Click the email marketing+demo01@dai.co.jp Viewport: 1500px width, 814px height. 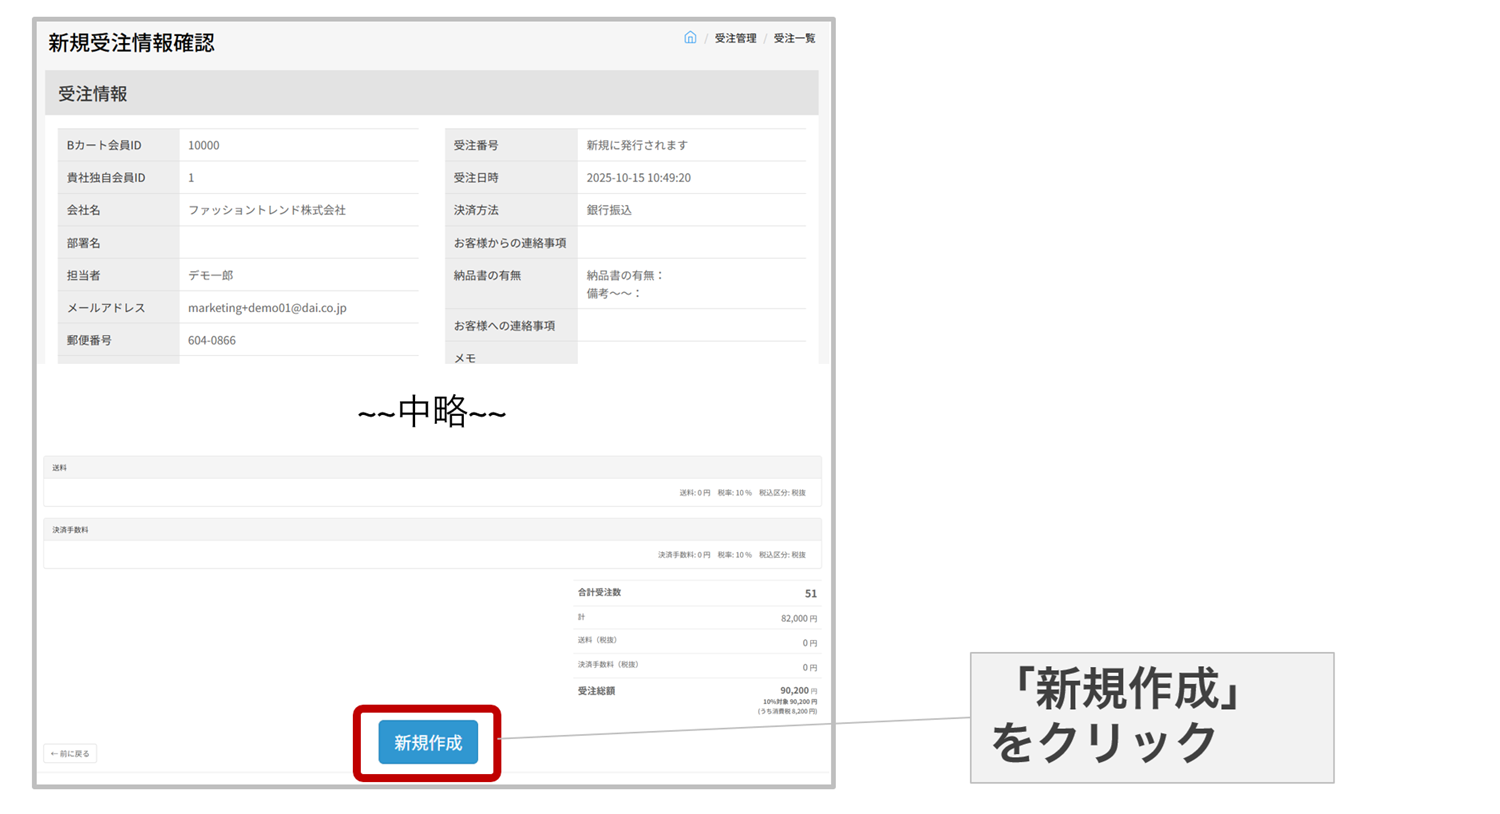click(267, 308)
